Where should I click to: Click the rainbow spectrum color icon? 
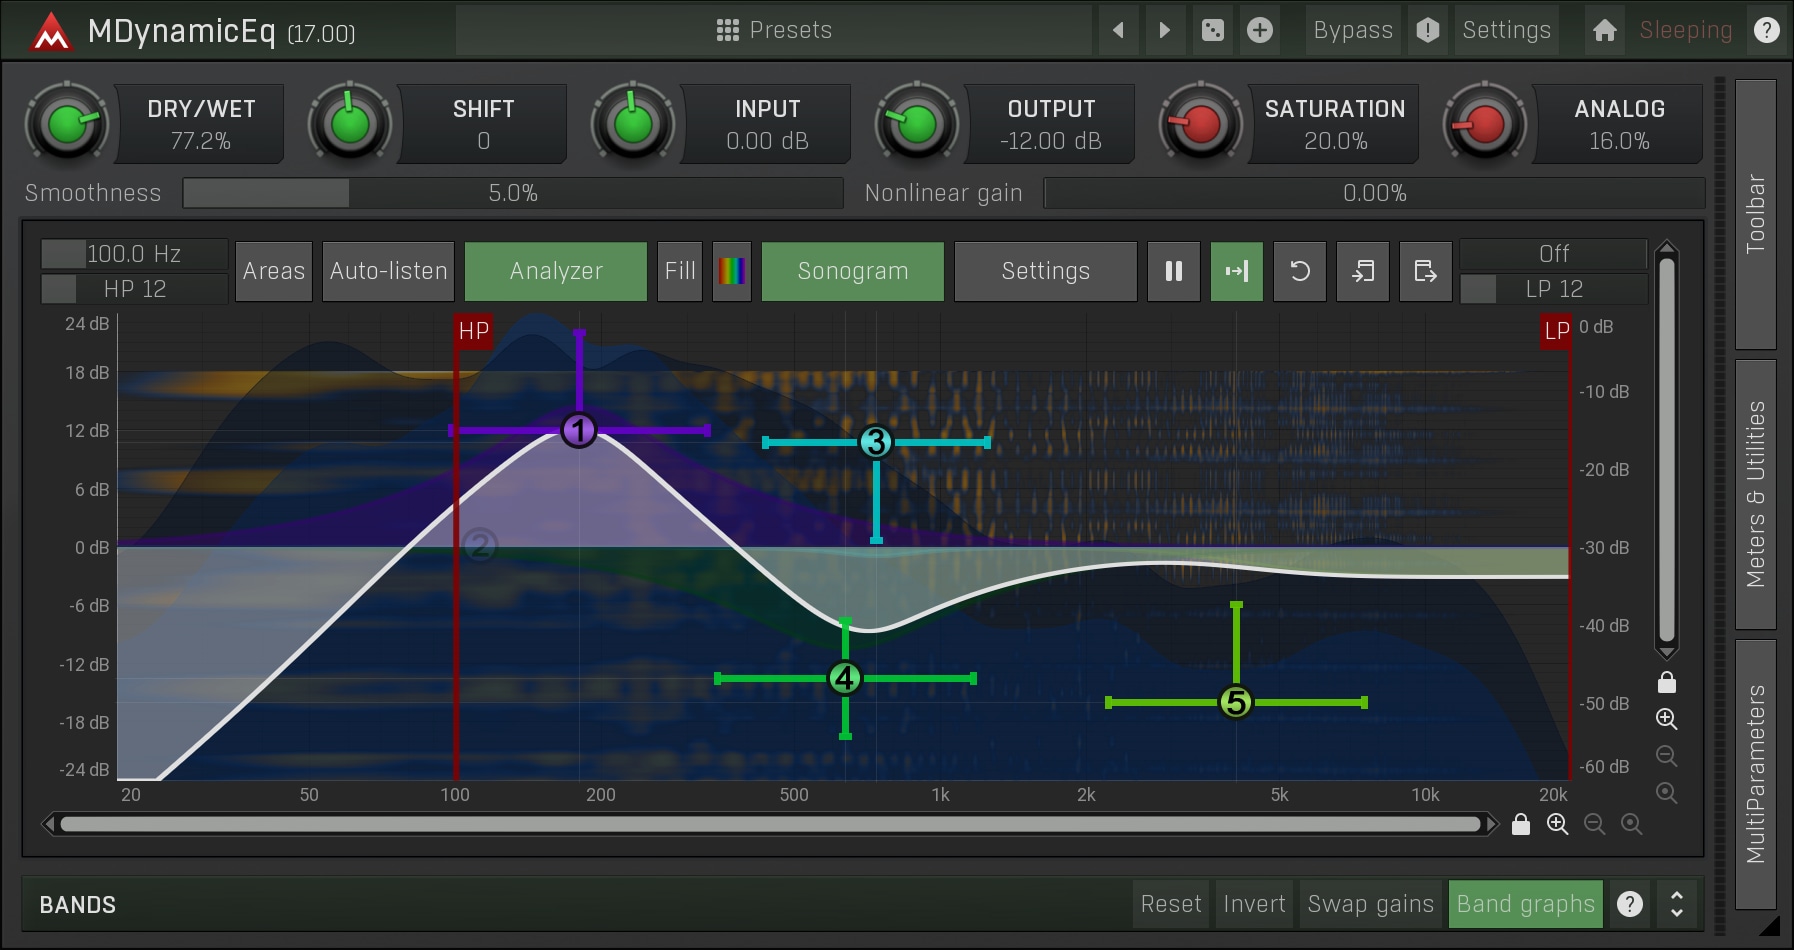coord(732,271)
